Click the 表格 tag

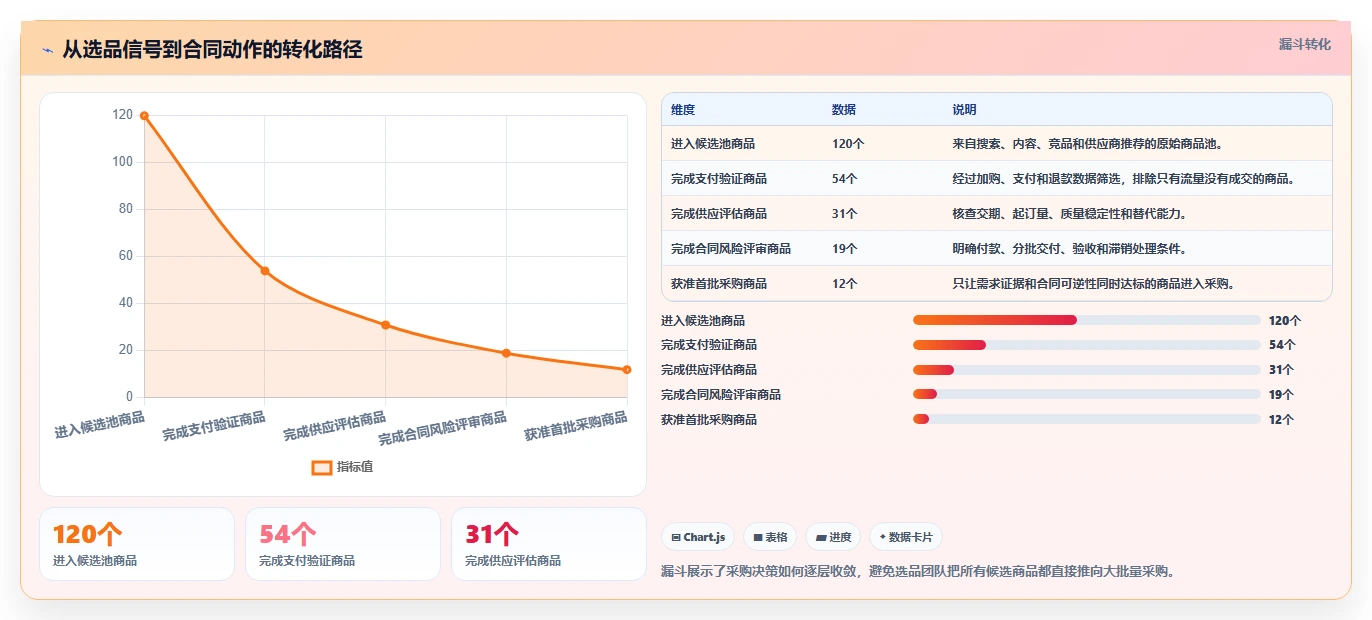tap(771, 537)
